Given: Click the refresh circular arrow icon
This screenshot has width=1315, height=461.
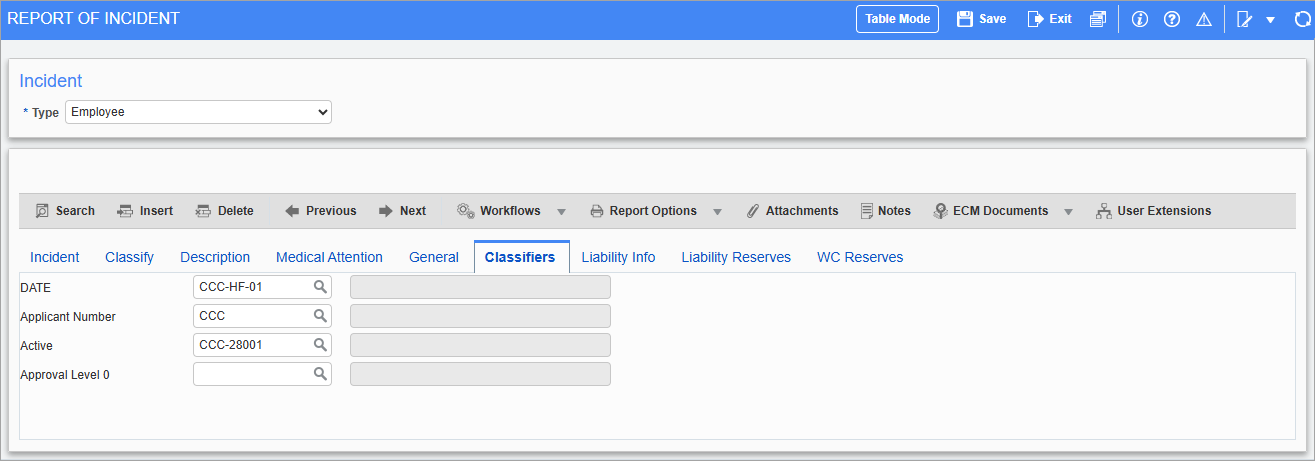Looking at the screenshot, I should pos(1302,19).
